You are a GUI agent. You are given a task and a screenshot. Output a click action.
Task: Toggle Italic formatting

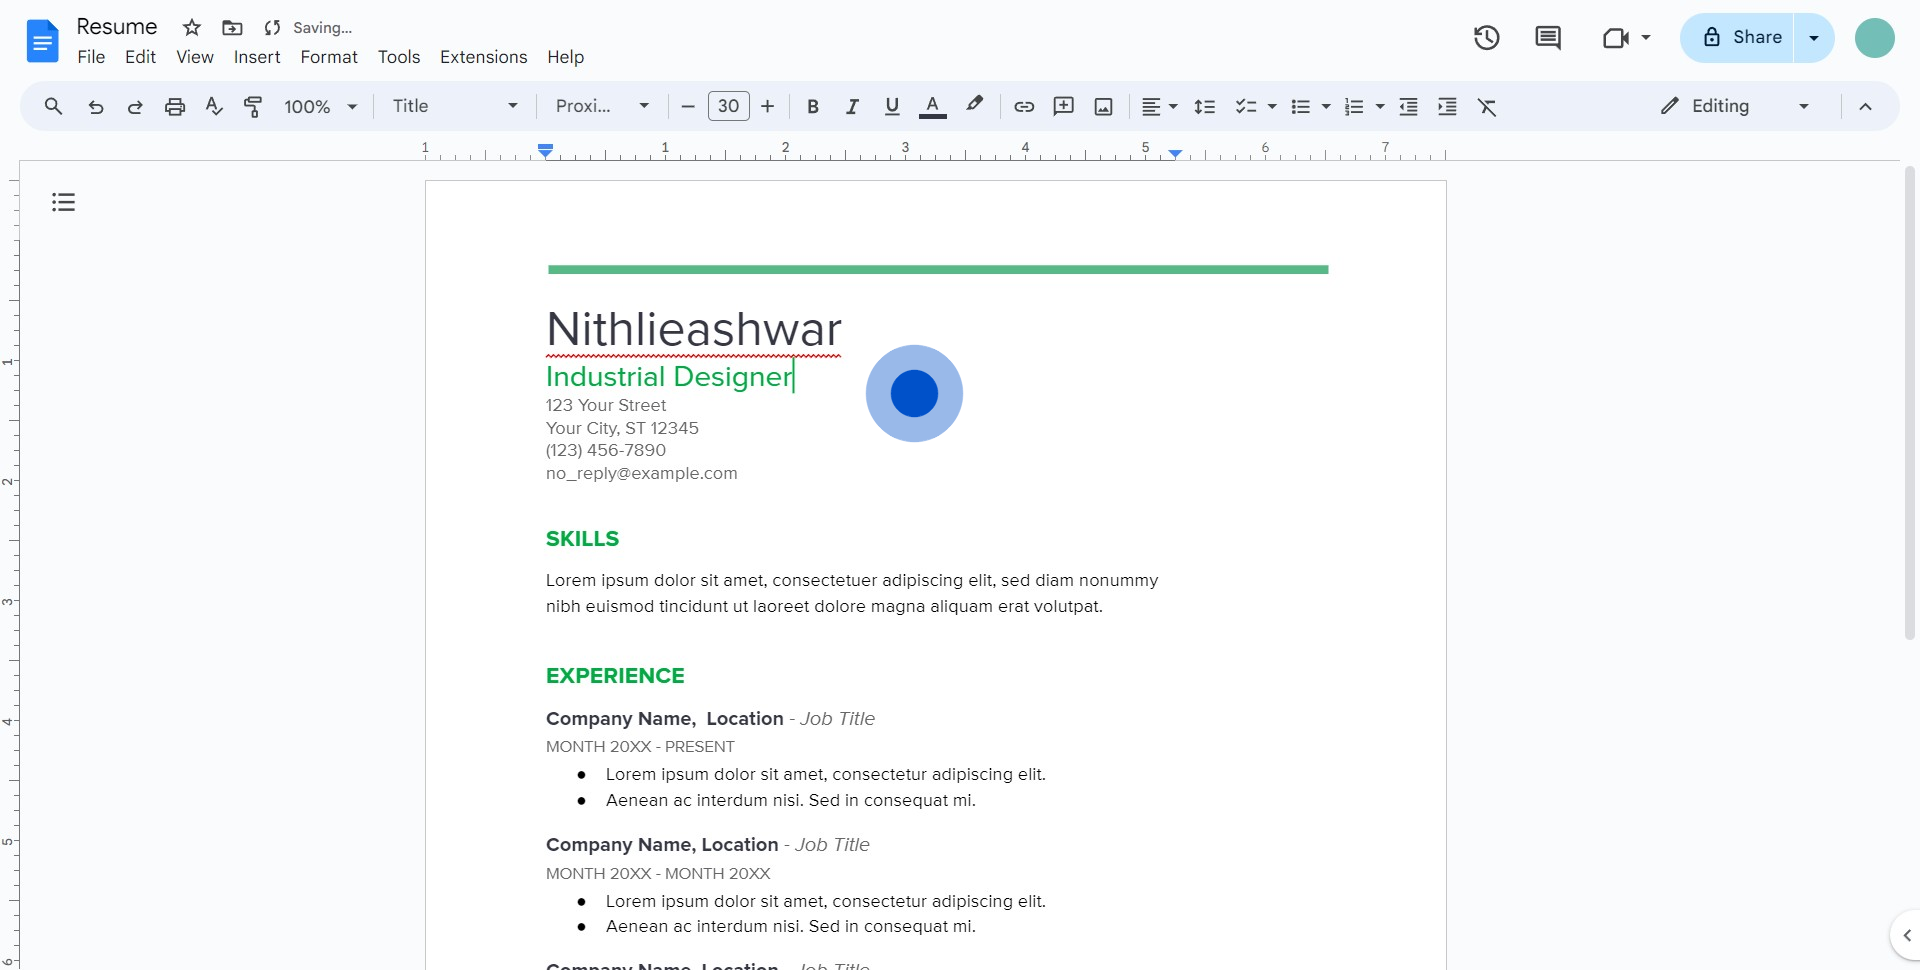click(852, 107)
